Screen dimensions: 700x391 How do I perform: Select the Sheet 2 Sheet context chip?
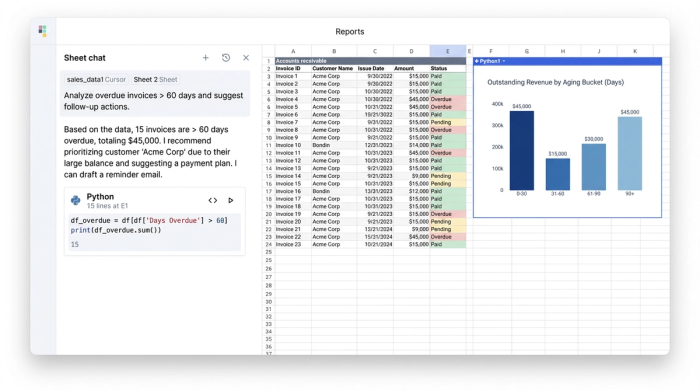pos(155,79)
